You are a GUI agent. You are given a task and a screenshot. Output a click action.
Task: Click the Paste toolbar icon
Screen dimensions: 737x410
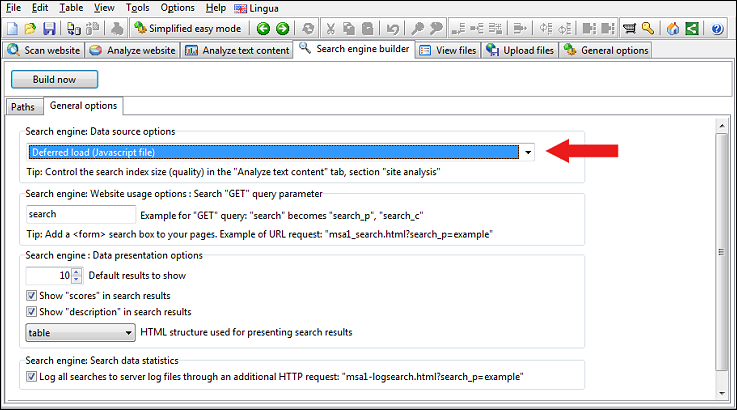(368, 29)
